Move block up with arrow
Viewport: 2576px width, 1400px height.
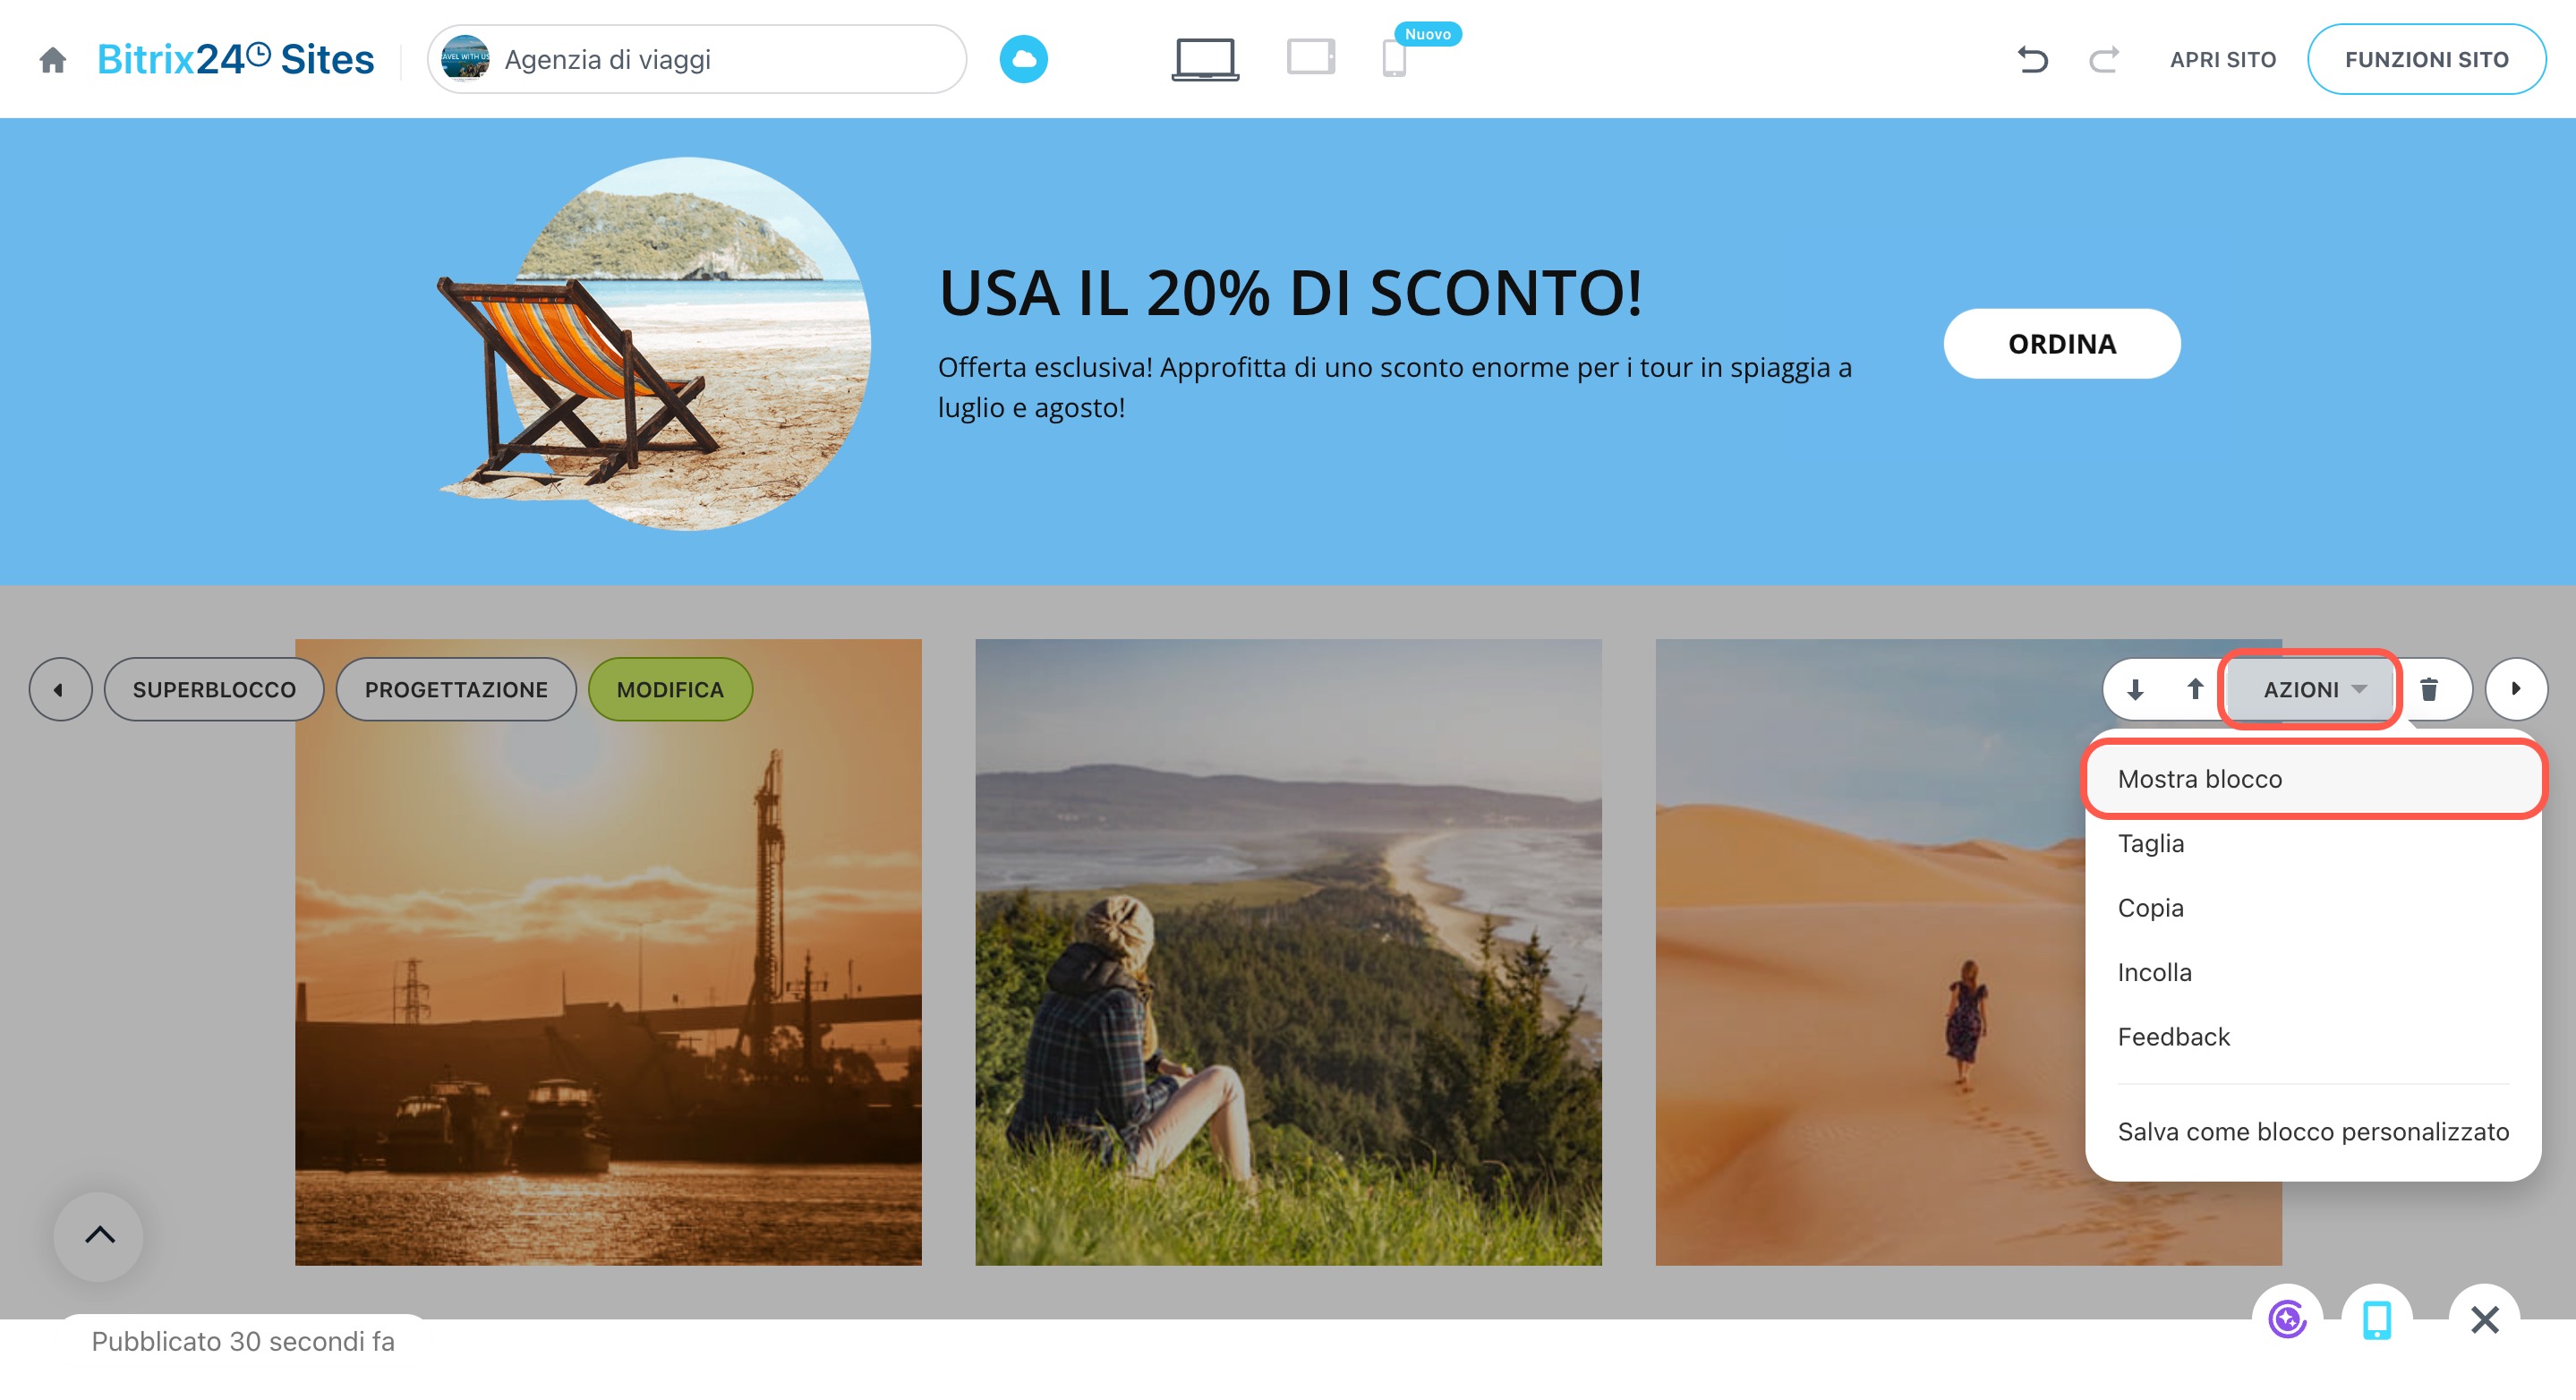click(2194, 689)
